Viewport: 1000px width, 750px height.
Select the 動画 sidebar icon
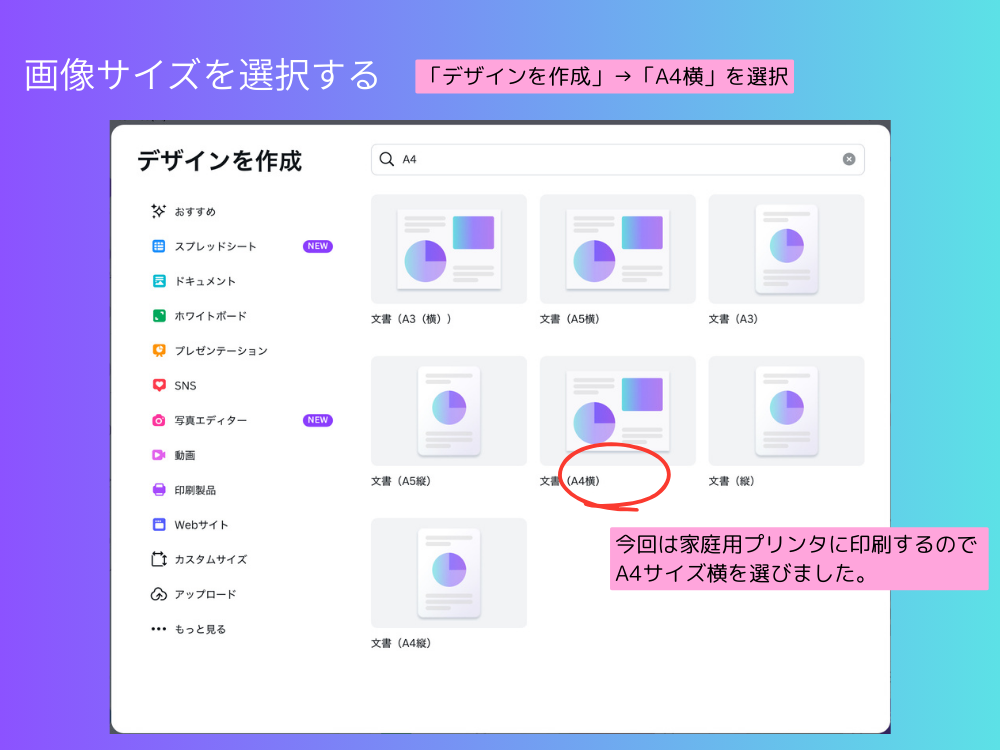point(158,454)
